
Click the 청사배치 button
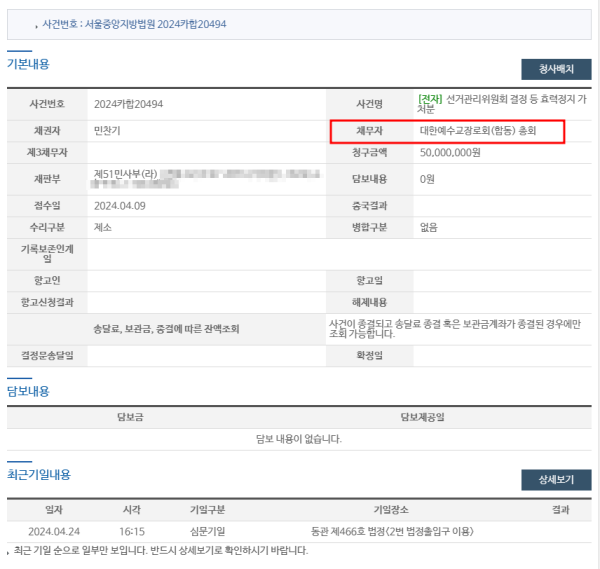pyautogui.click(x=557, y=69)
